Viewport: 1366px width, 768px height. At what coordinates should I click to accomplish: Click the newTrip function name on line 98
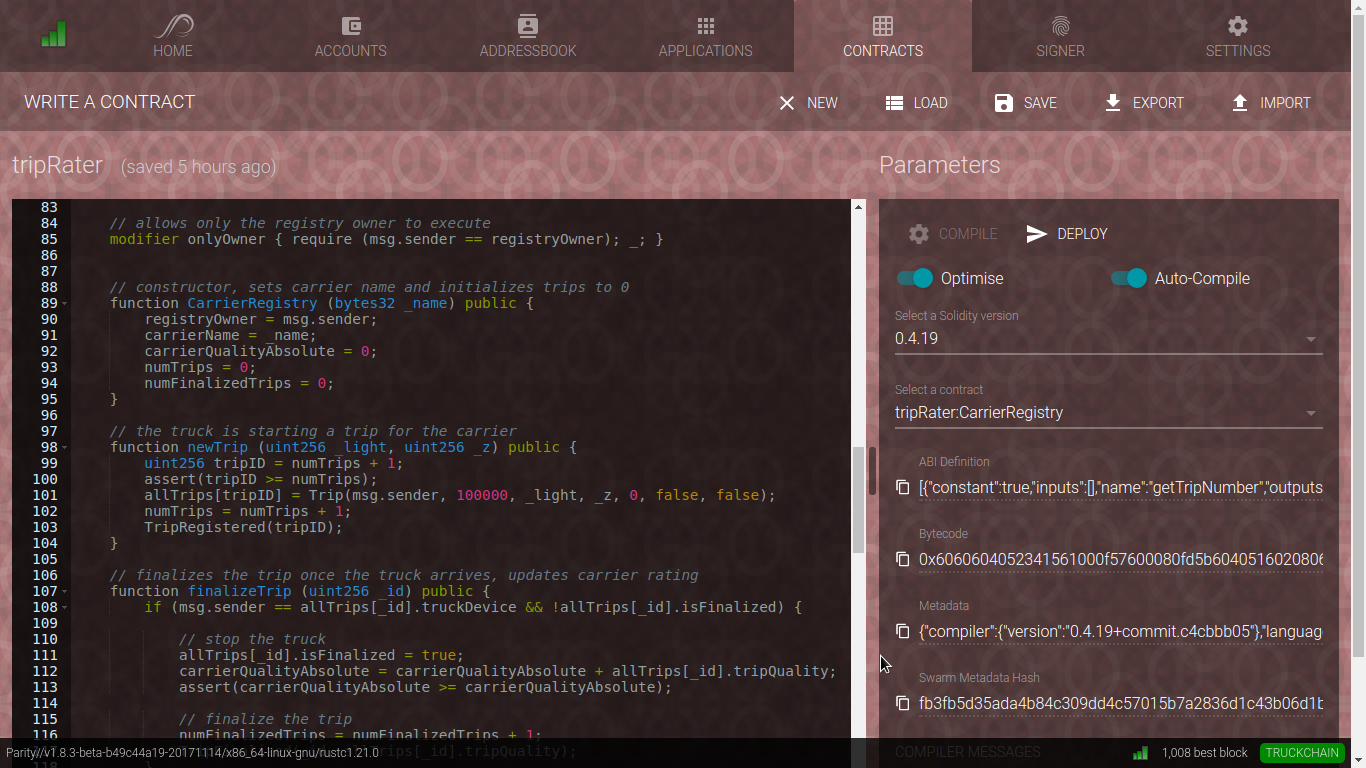tap(218, 447)
